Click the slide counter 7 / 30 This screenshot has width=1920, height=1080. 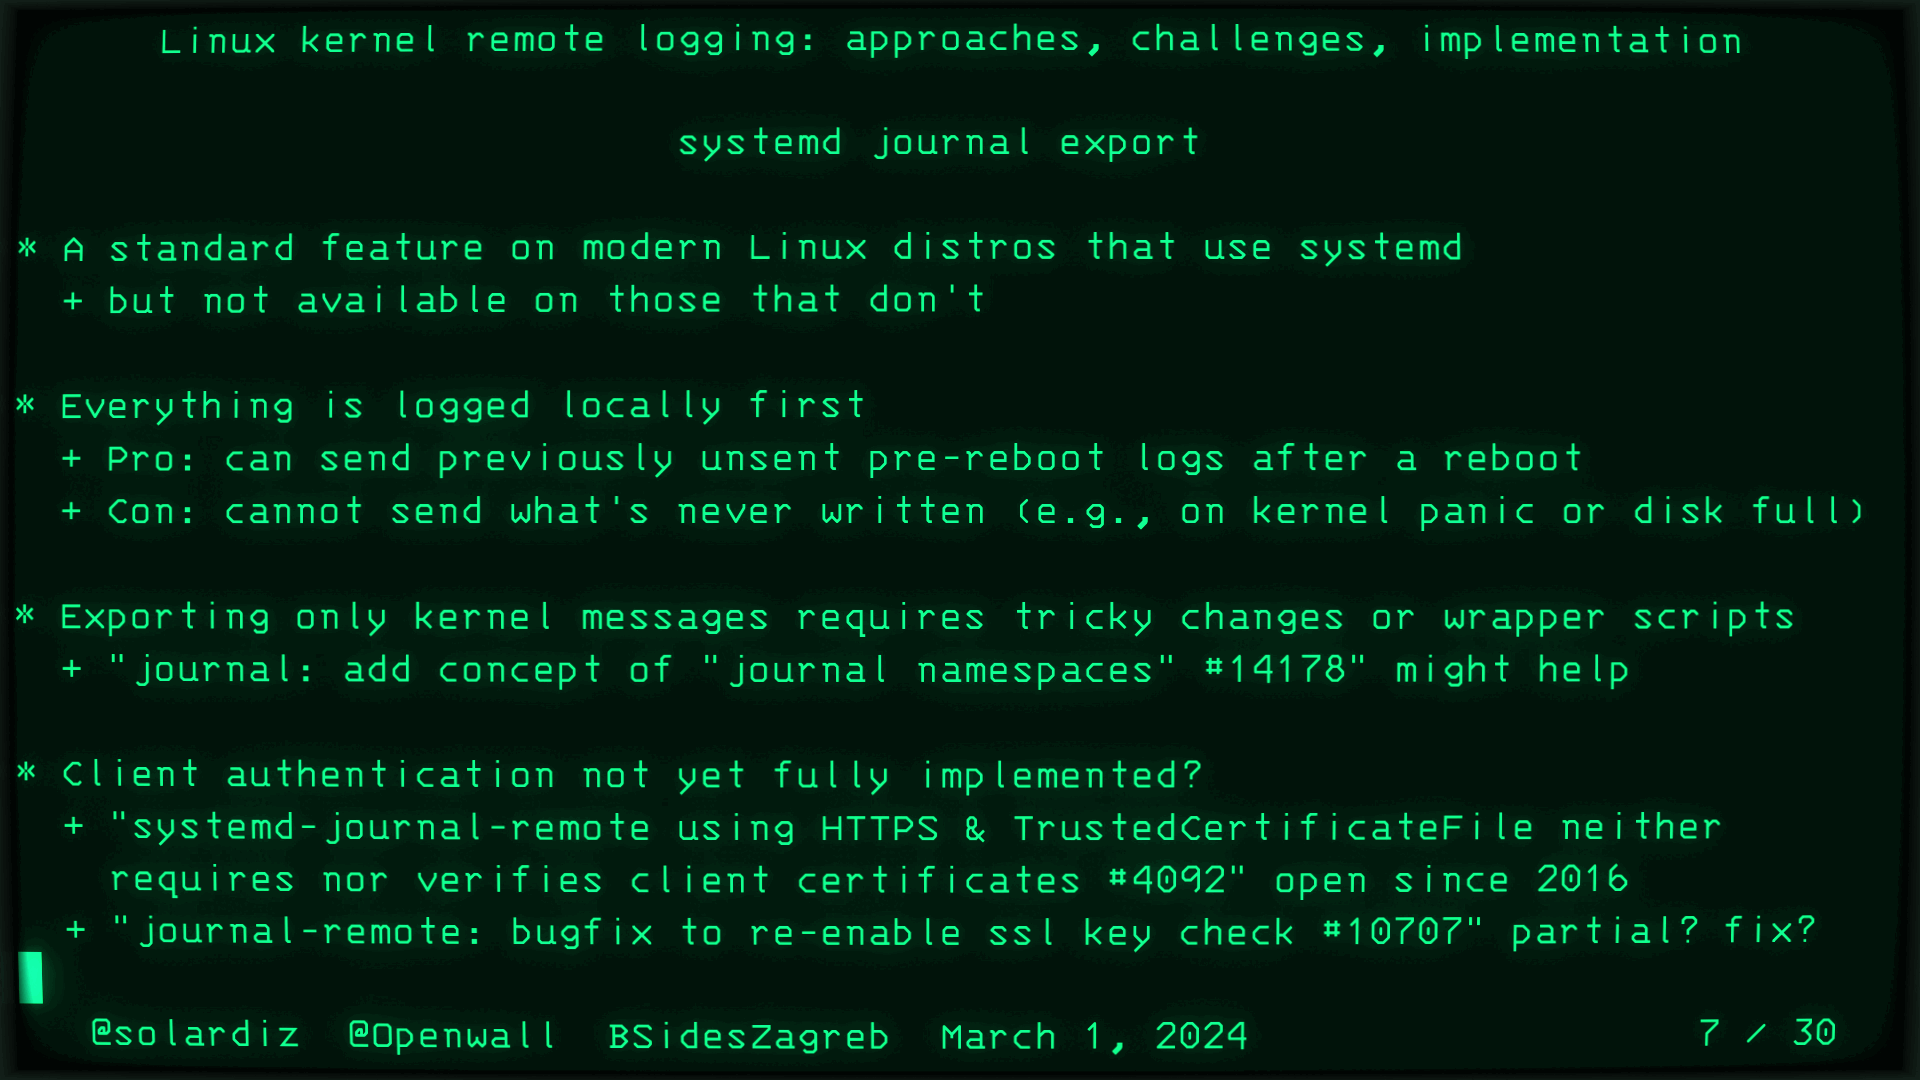[1767, 1032]
